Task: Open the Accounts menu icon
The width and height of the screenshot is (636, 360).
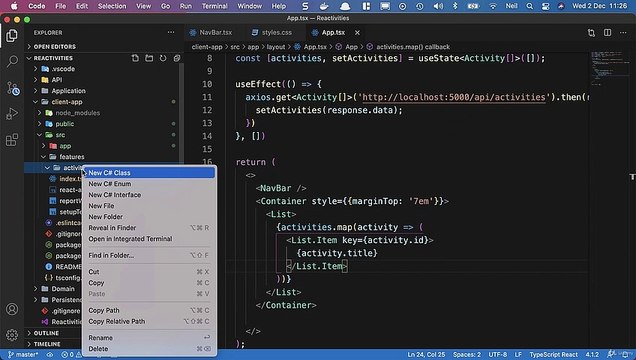Action: pos(12,309)
